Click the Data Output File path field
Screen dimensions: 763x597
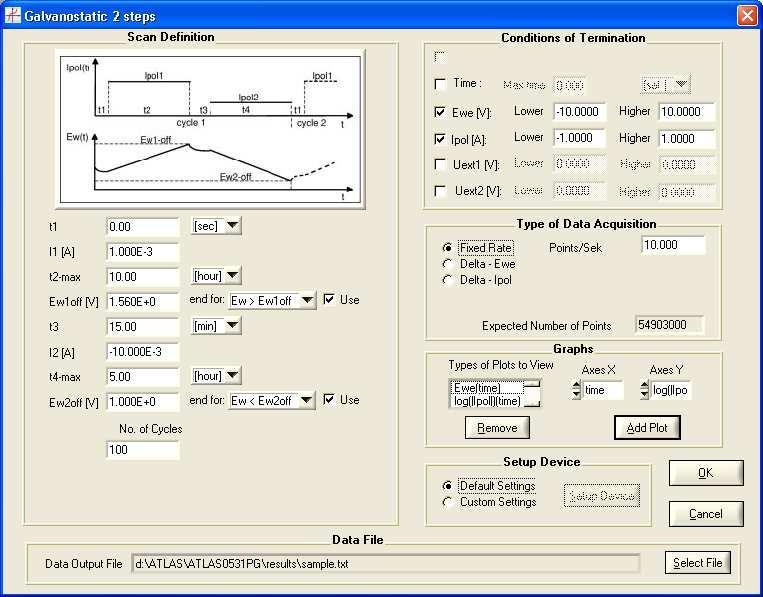click(385, 564)
